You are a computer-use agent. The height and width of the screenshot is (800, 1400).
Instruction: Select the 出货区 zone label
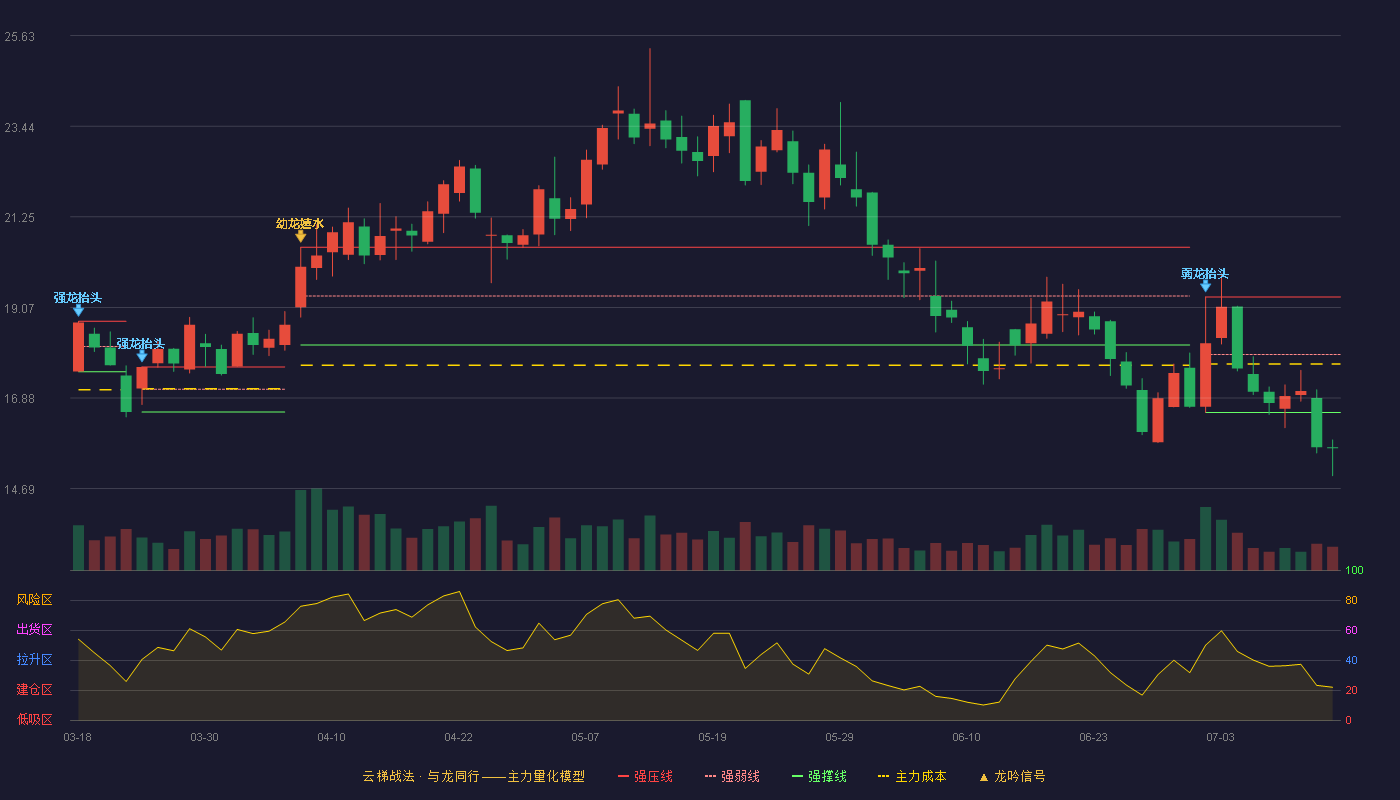click(x=34, y=630)
